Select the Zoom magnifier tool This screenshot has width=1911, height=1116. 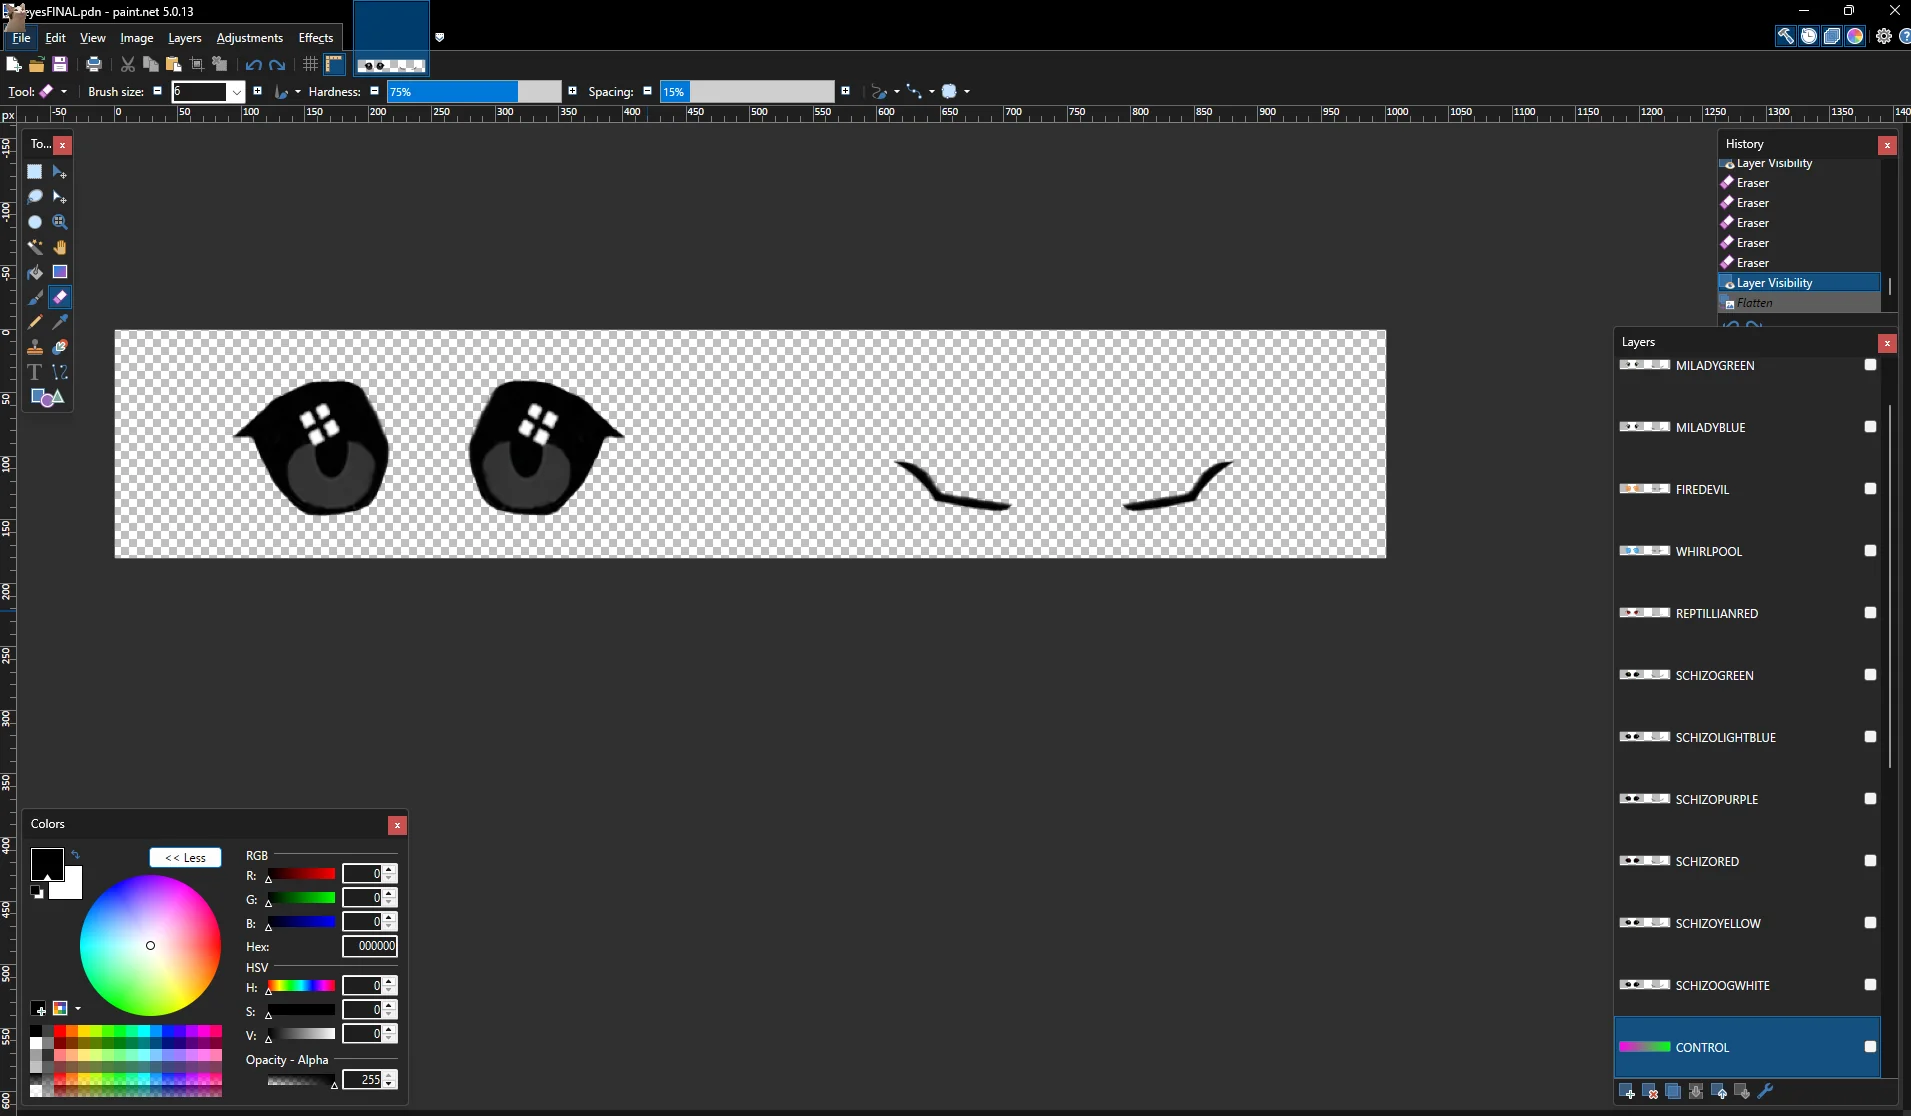click(60, 222)
